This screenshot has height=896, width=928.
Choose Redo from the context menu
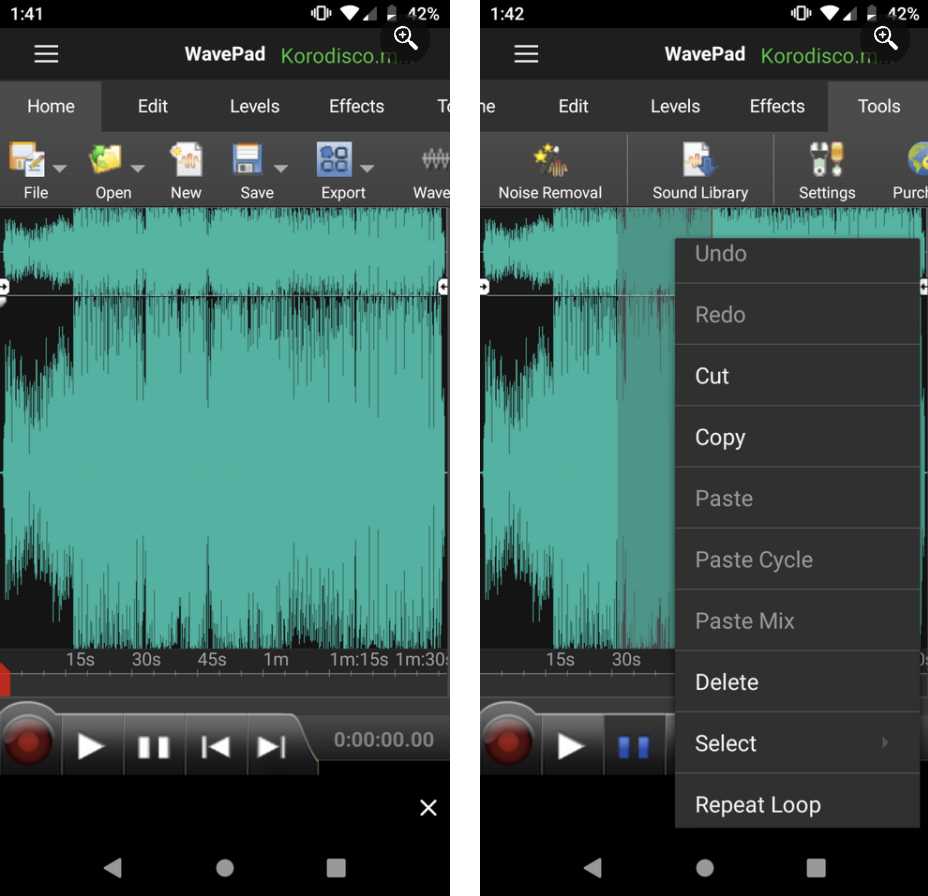point(797,314)
